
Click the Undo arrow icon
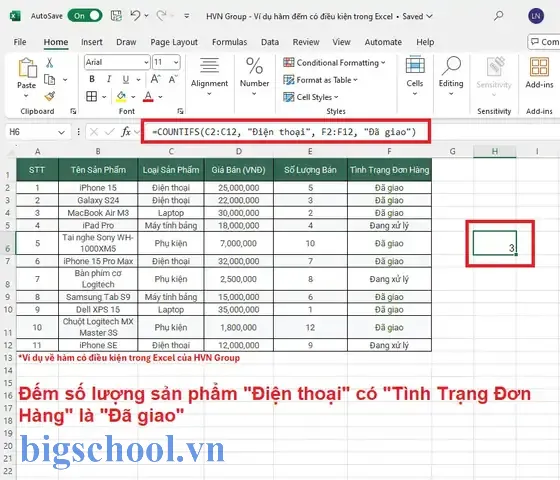[x=135, y=16]
